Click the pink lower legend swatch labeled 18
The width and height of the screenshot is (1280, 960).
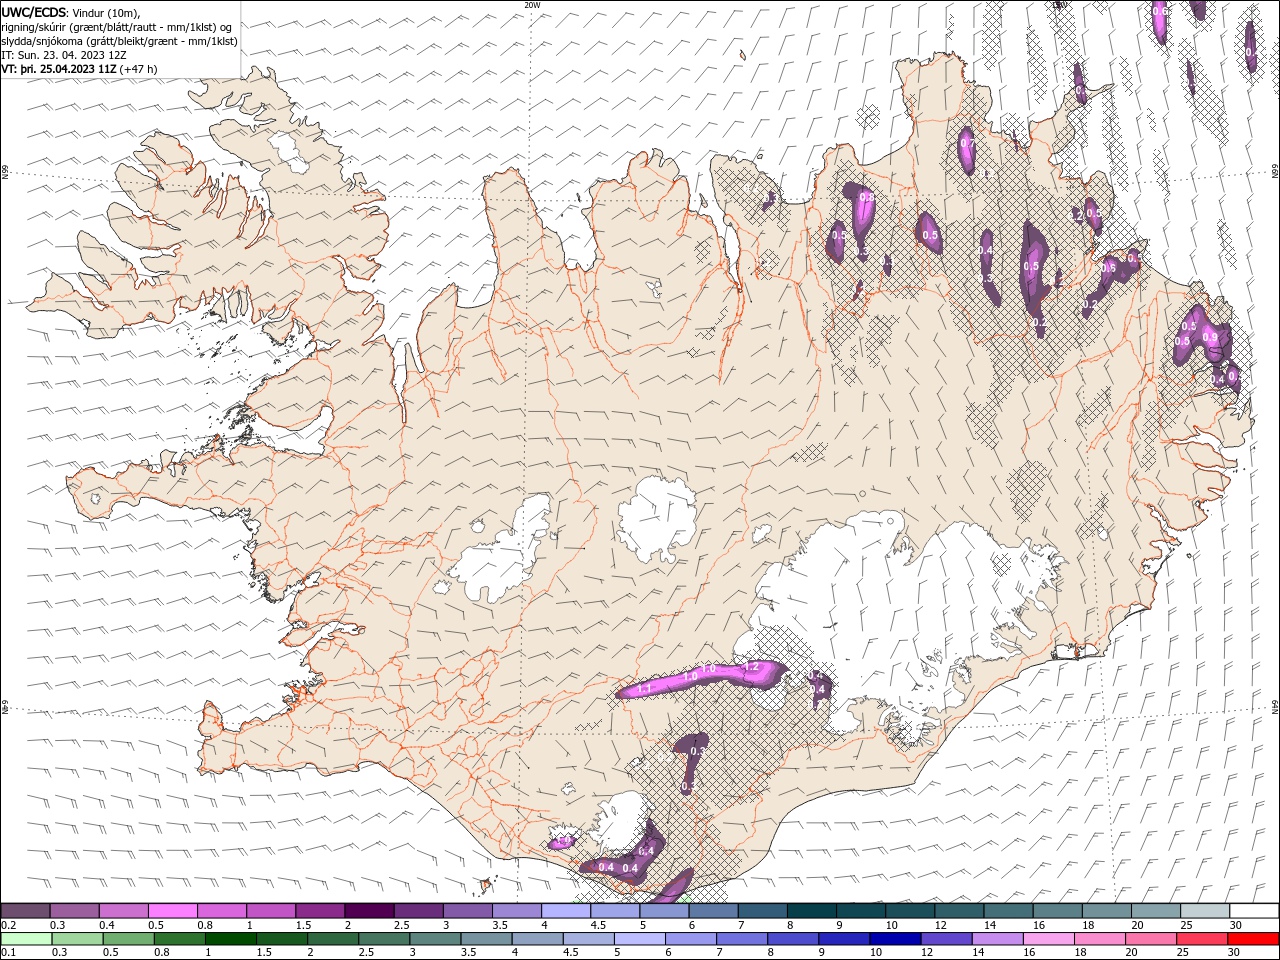pyautogui.click(x=1100, y=939)
